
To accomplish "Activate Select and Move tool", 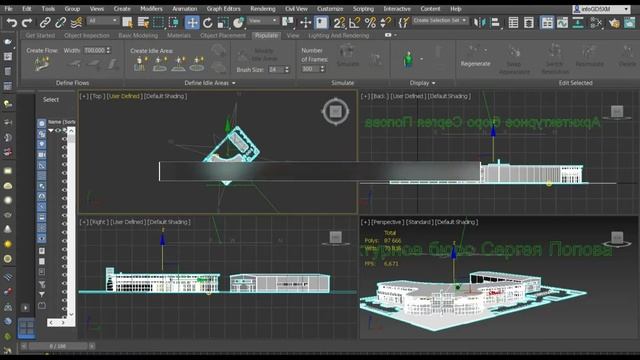I will coord(192,22).
